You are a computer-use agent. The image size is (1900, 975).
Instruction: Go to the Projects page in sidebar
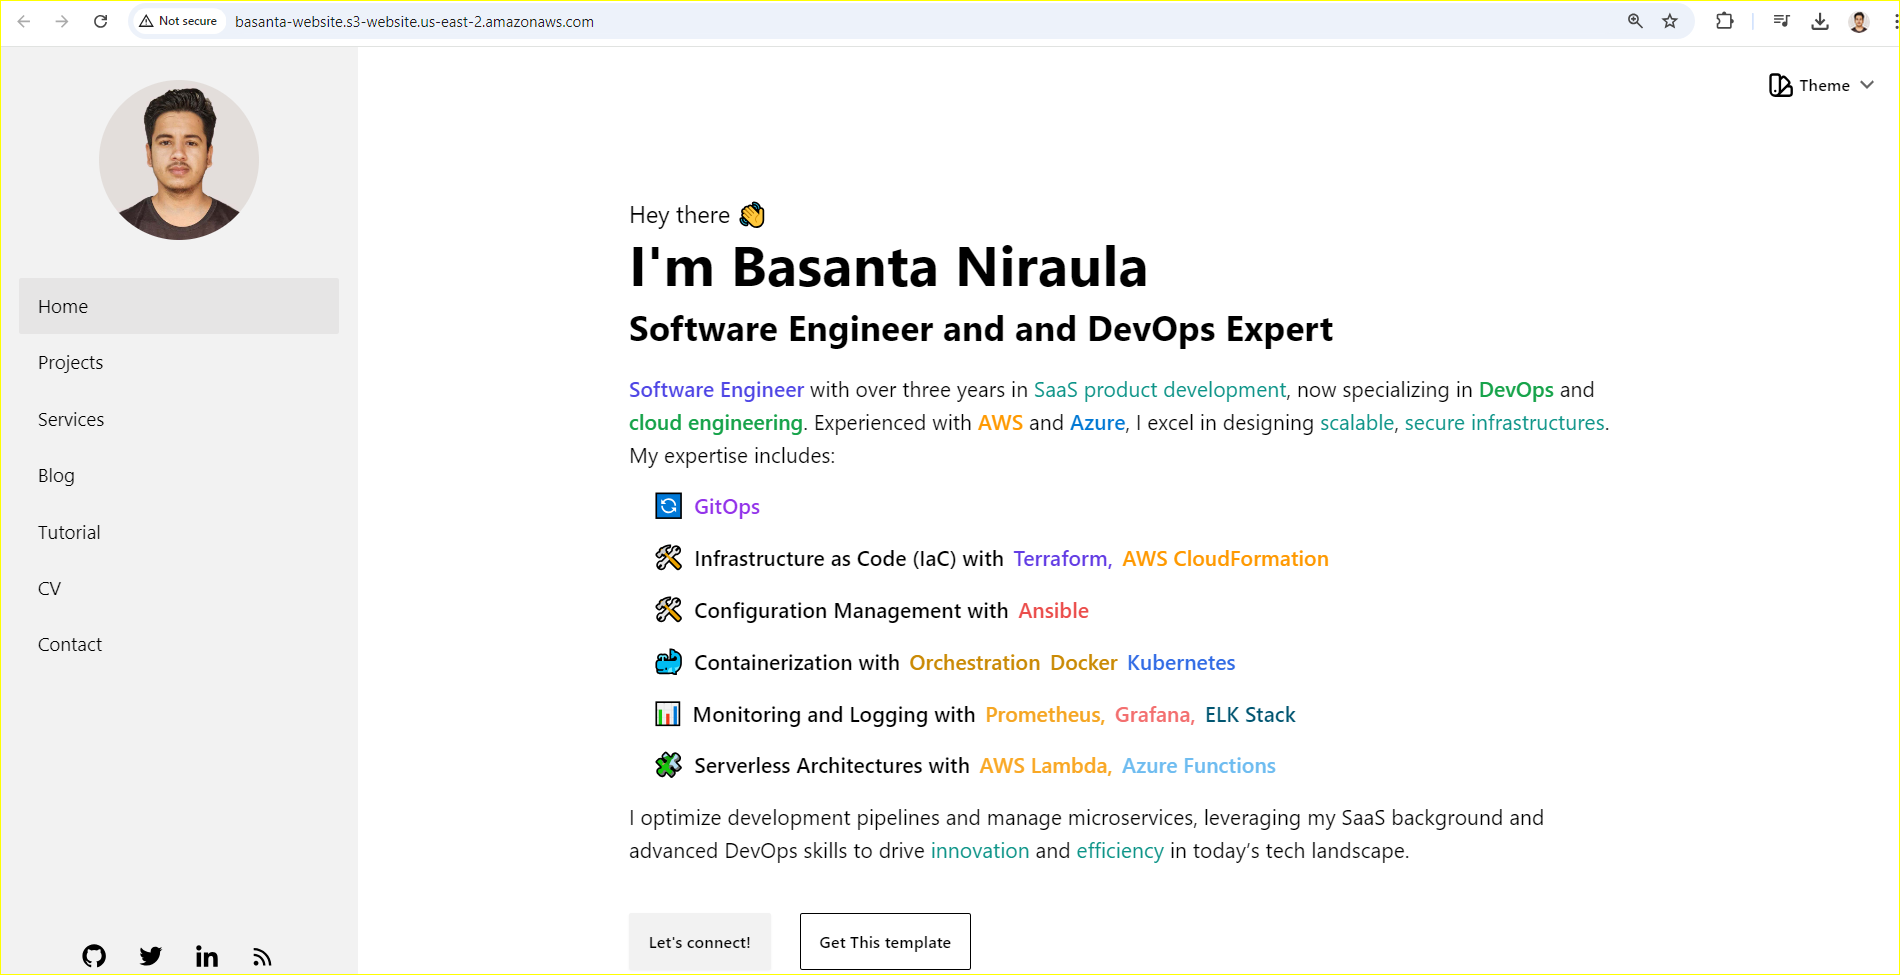pos(71,363)
